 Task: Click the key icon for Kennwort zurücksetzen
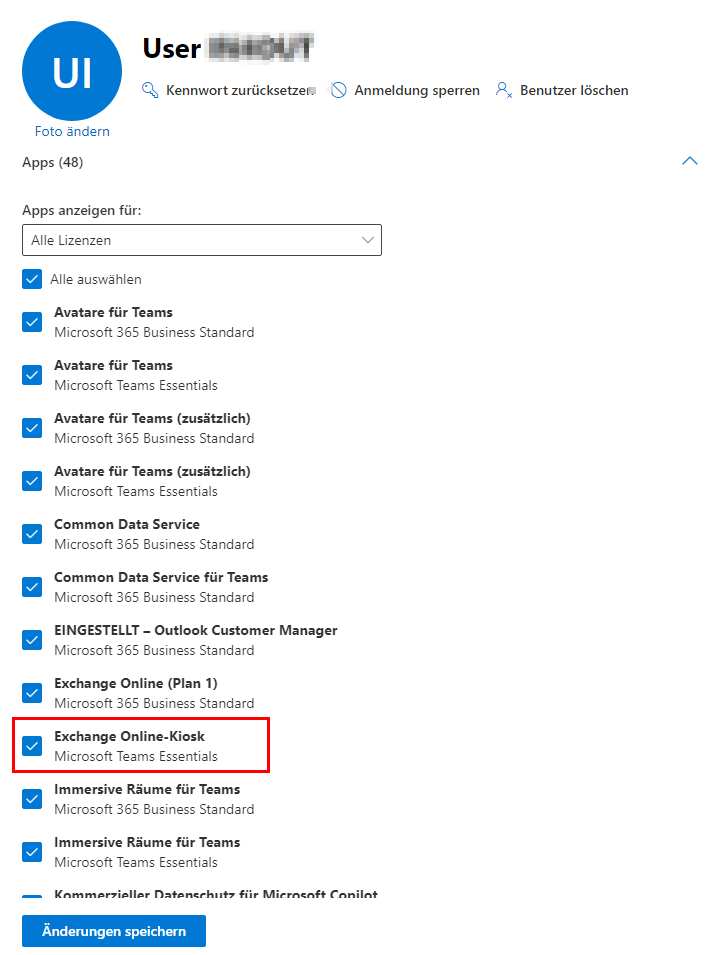point(150,90)
